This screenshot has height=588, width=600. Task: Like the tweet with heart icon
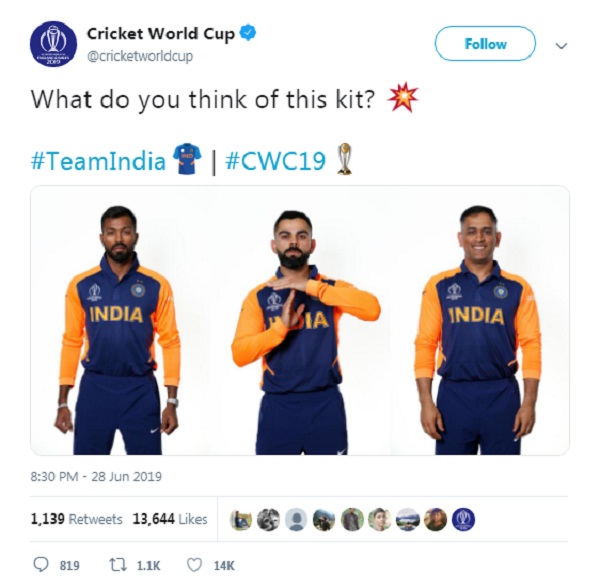(x=194, y=565)
